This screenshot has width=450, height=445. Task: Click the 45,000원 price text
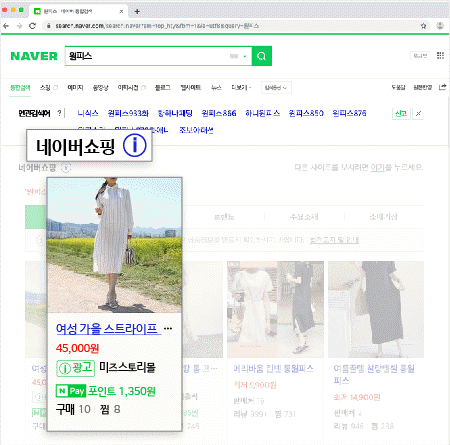[77, 348]
